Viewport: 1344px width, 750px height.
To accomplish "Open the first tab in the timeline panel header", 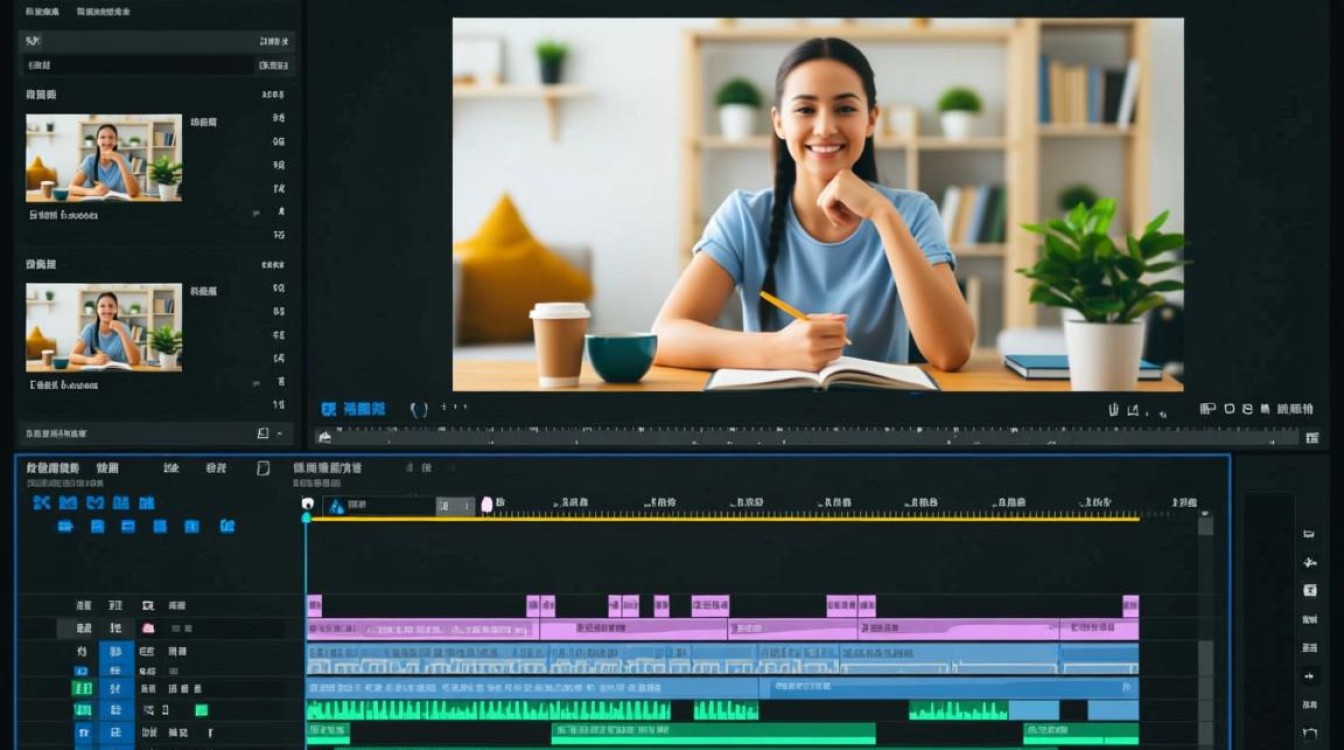I will pos(53,468).
